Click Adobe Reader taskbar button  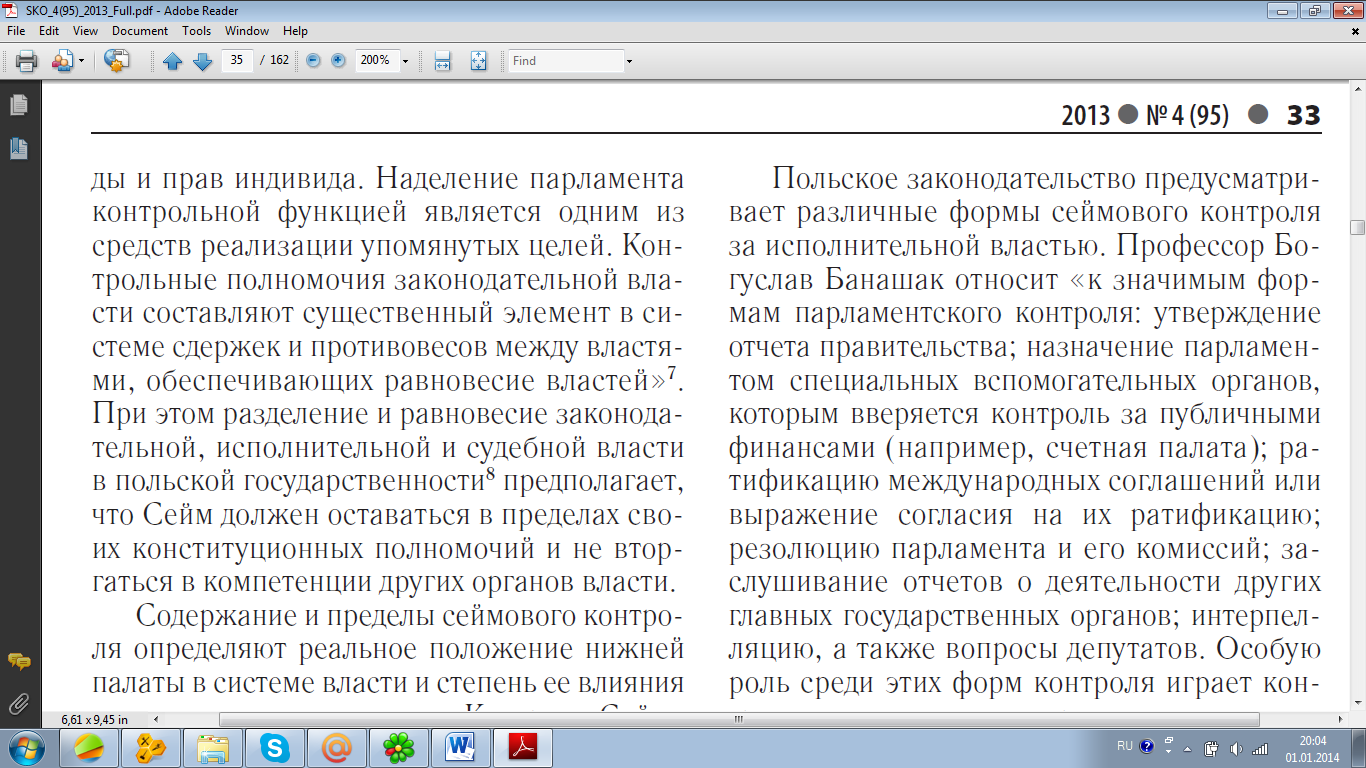[x=525, y=747]
